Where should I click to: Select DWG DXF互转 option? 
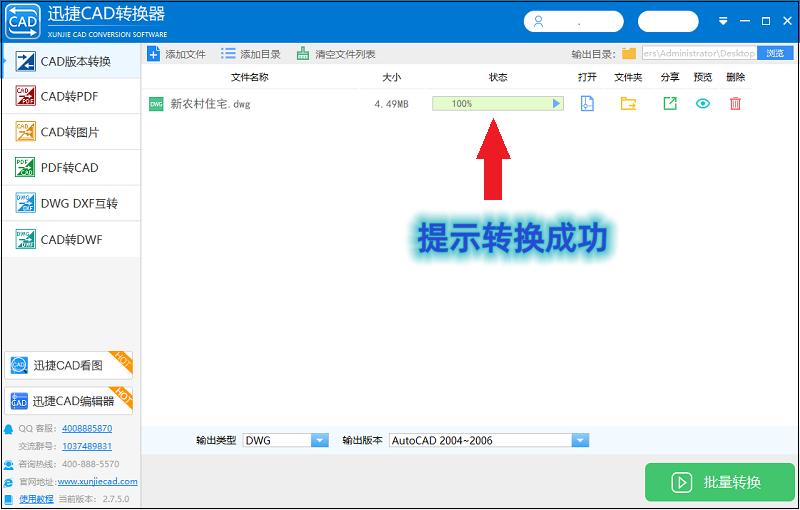pos(71,203)
